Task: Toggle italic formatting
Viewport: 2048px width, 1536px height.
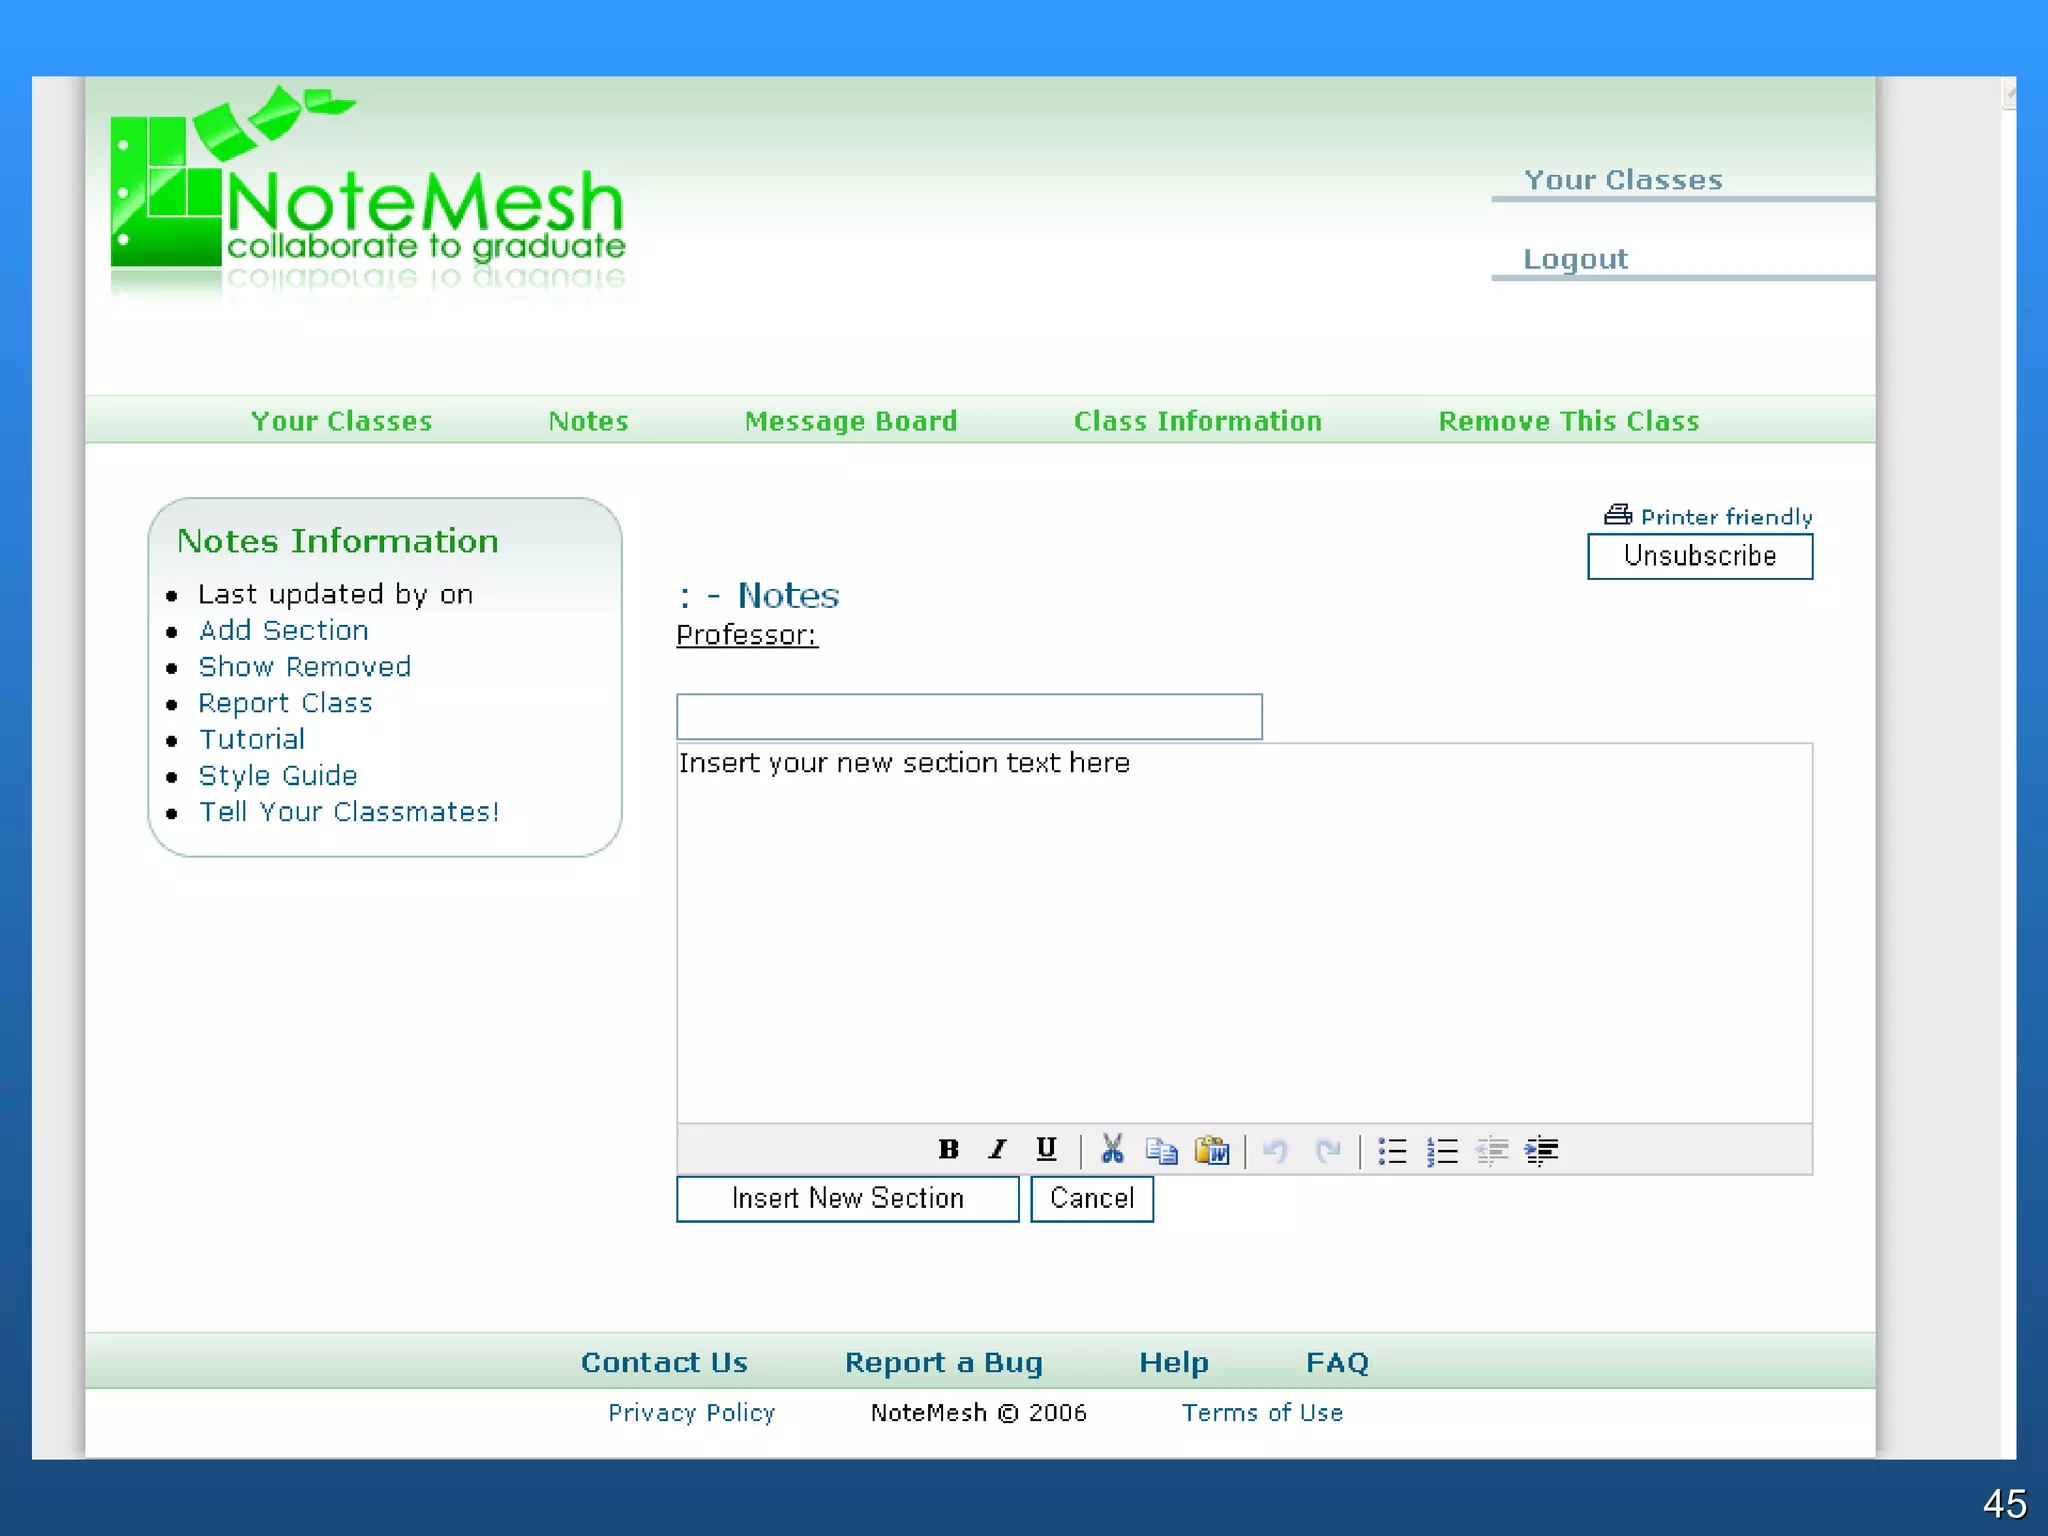Action: [997, 1150]
